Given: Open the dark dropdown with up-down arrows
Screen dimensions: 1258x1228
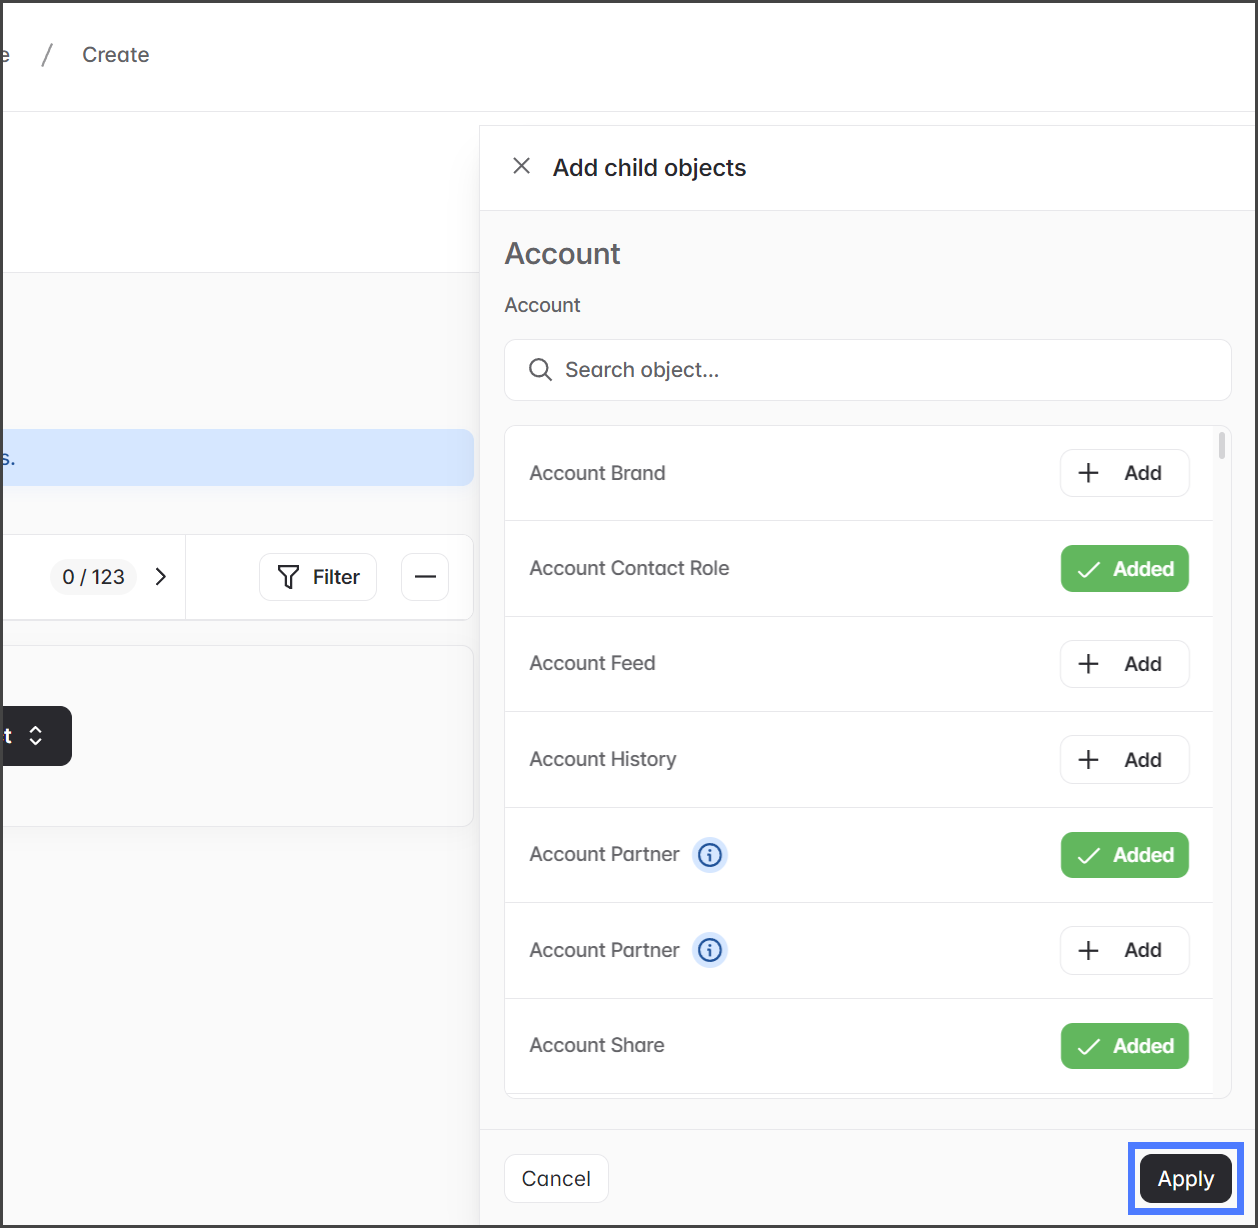Looking at the screenshot, I should (35, 736).
